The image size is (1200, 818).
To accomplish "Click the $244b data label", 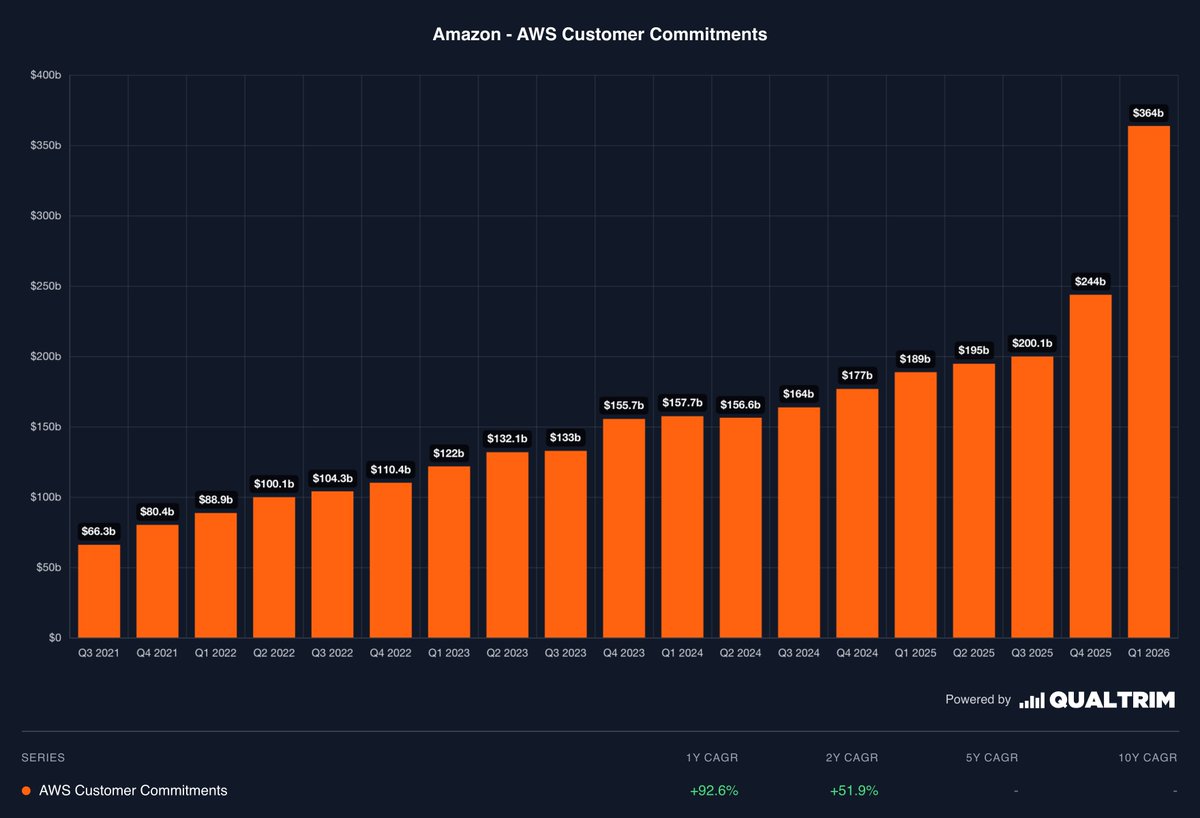I will tap(1090, 283).
